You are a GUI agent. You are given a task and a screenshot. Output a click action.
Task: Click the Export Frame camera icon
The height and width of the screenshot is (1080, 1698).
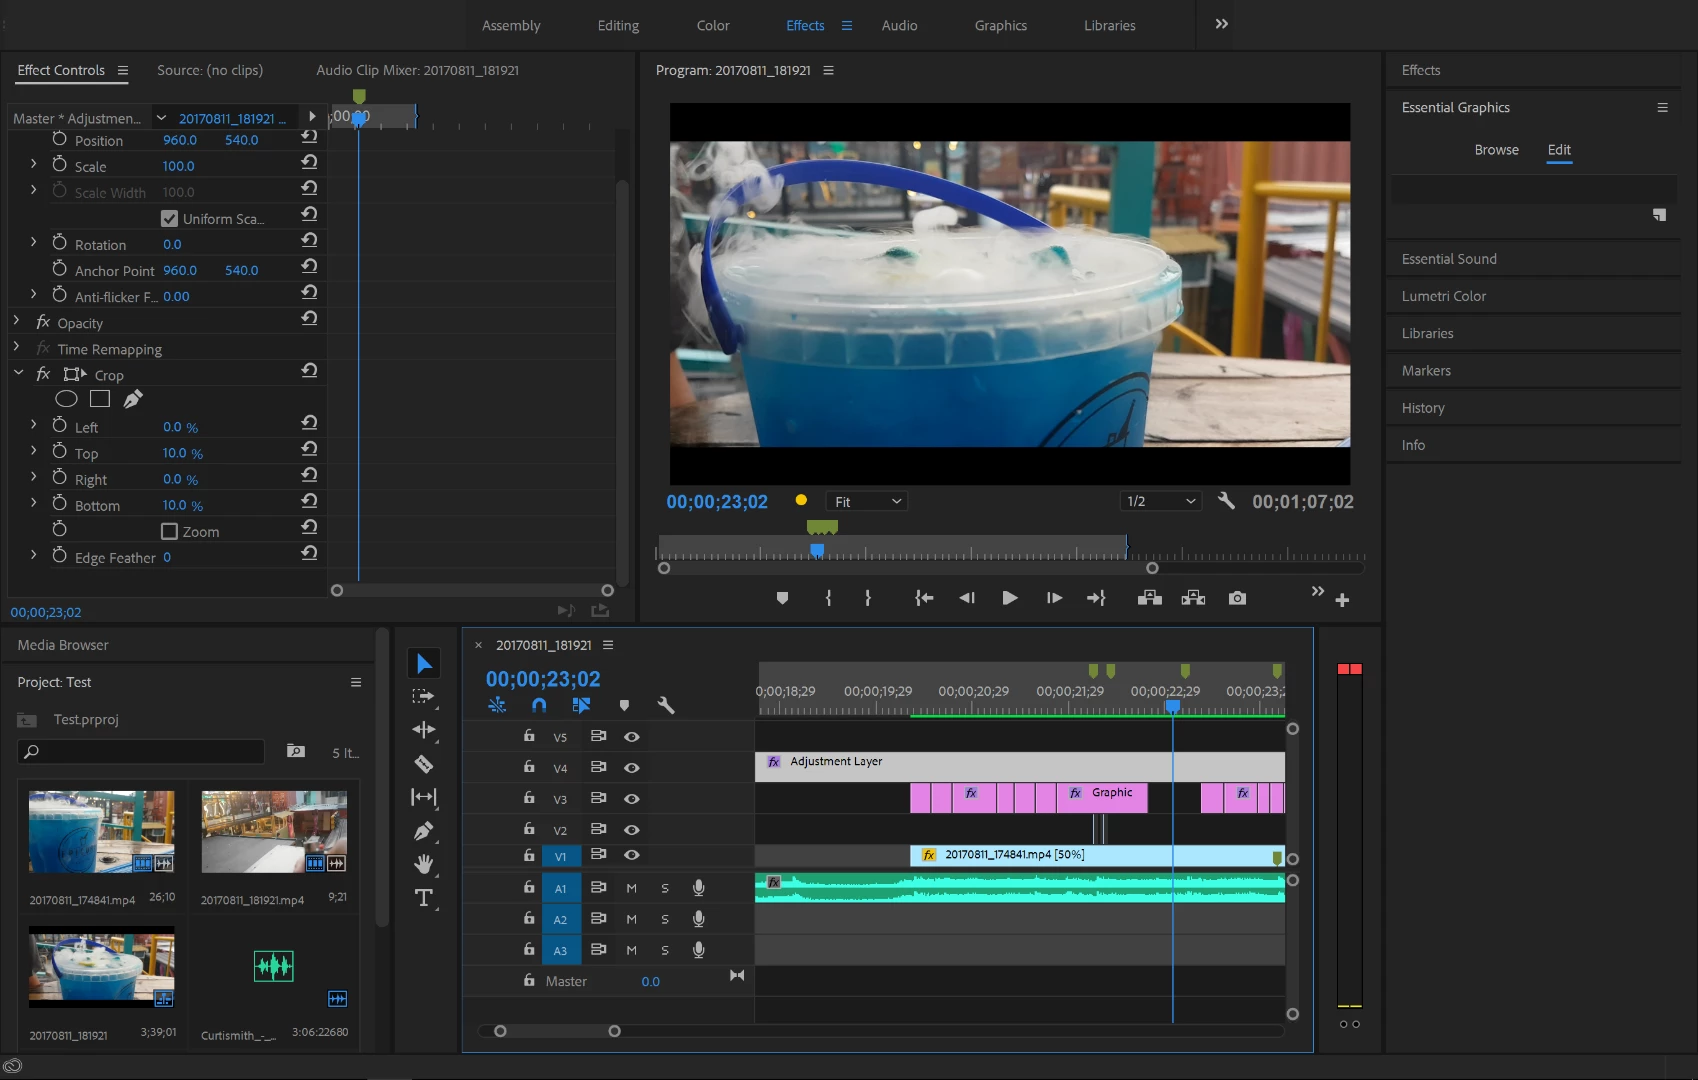[1237, 598]
